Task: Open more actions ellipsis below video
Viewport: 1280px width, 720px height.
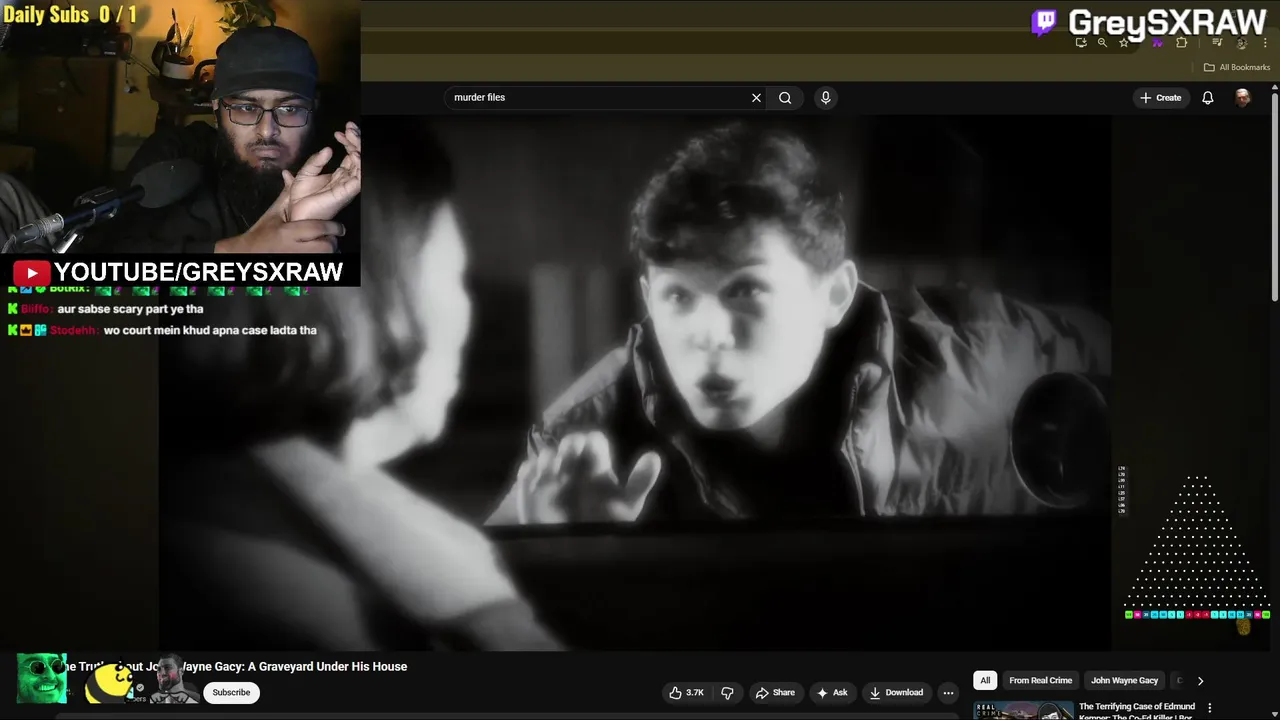Action: [948, 692]
